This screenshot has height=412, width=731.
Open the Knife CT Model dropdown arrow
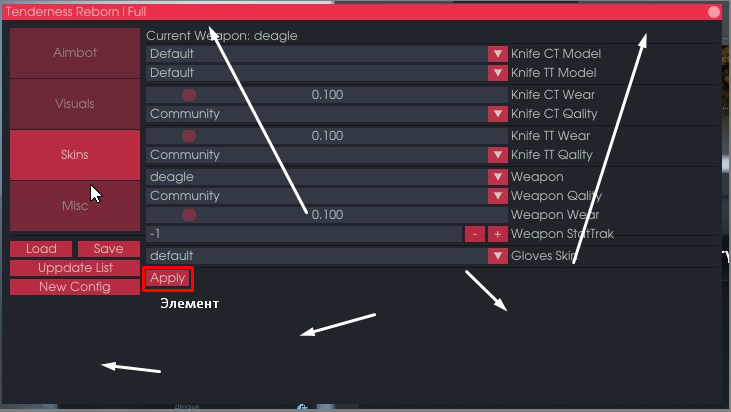[x=497, y=54]
